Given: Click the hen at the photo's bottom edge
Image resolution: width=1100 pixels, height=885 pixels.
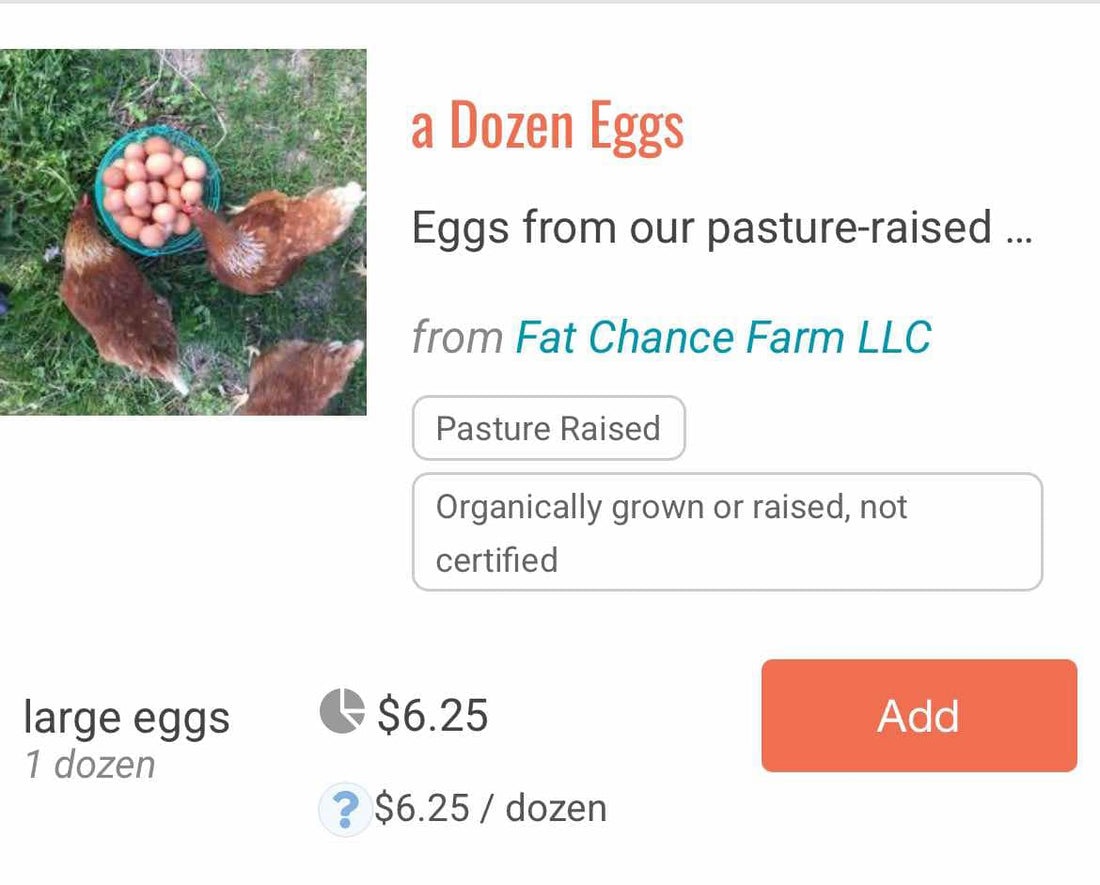Looking at the screenshot, I should coord(300,378).
